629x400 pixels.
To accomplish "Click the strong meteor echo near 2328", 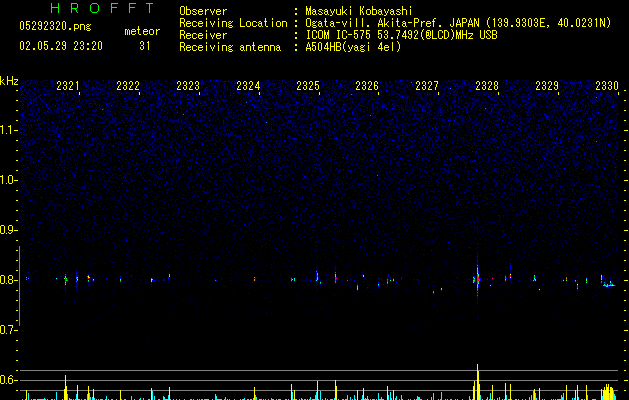I will click(477, 278).
